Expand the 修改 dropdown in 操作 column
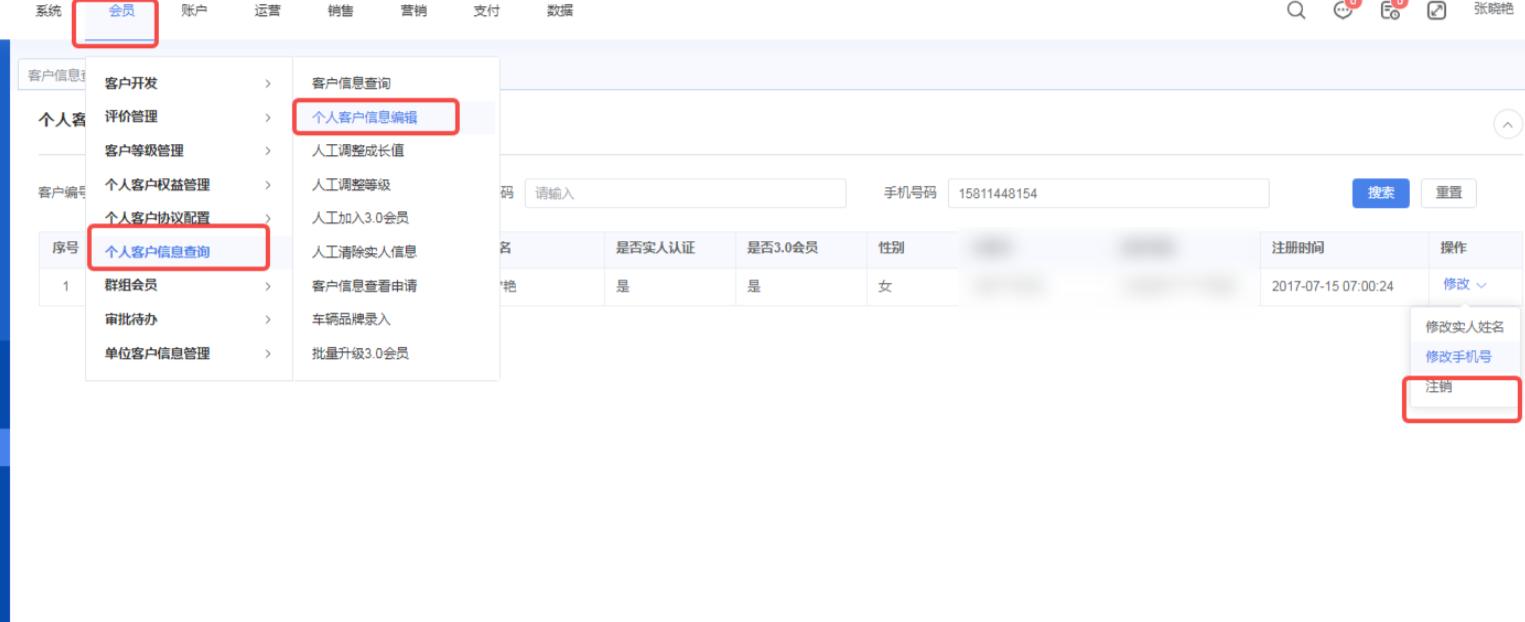The height and width of the screenshot is (622, 1525). [x=1464, y=285]
